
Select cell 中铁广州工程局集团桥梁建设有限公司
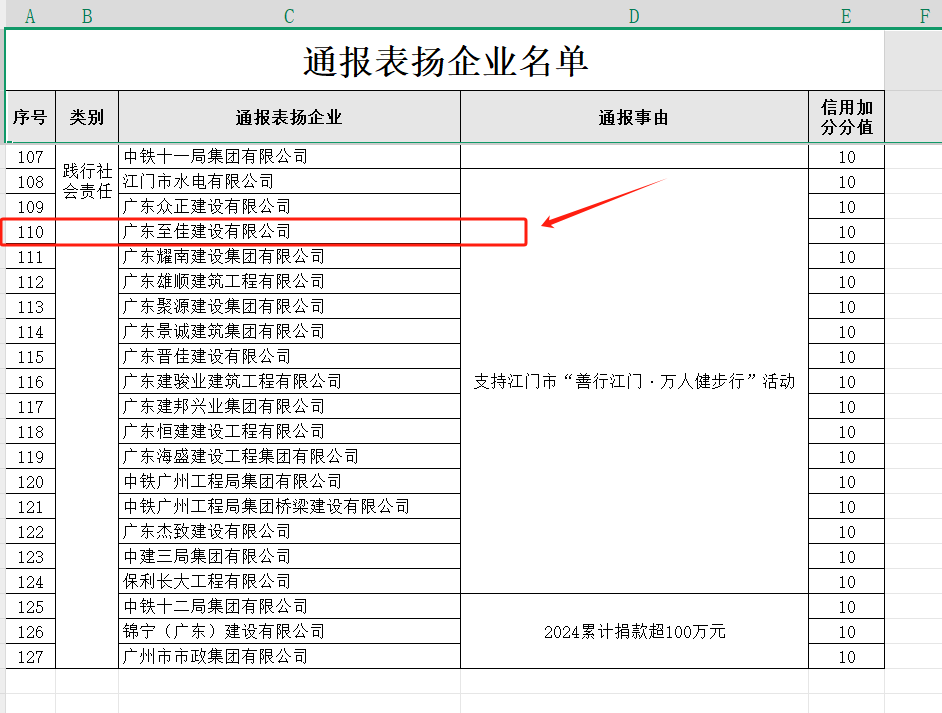pos(289,506)
